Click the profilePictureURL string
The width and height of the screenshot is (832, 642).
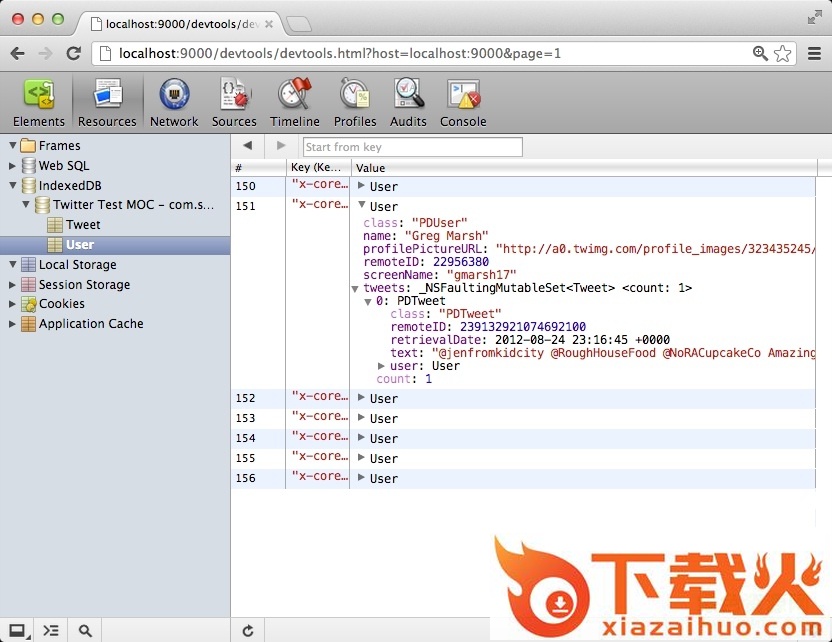coord(656,249)
